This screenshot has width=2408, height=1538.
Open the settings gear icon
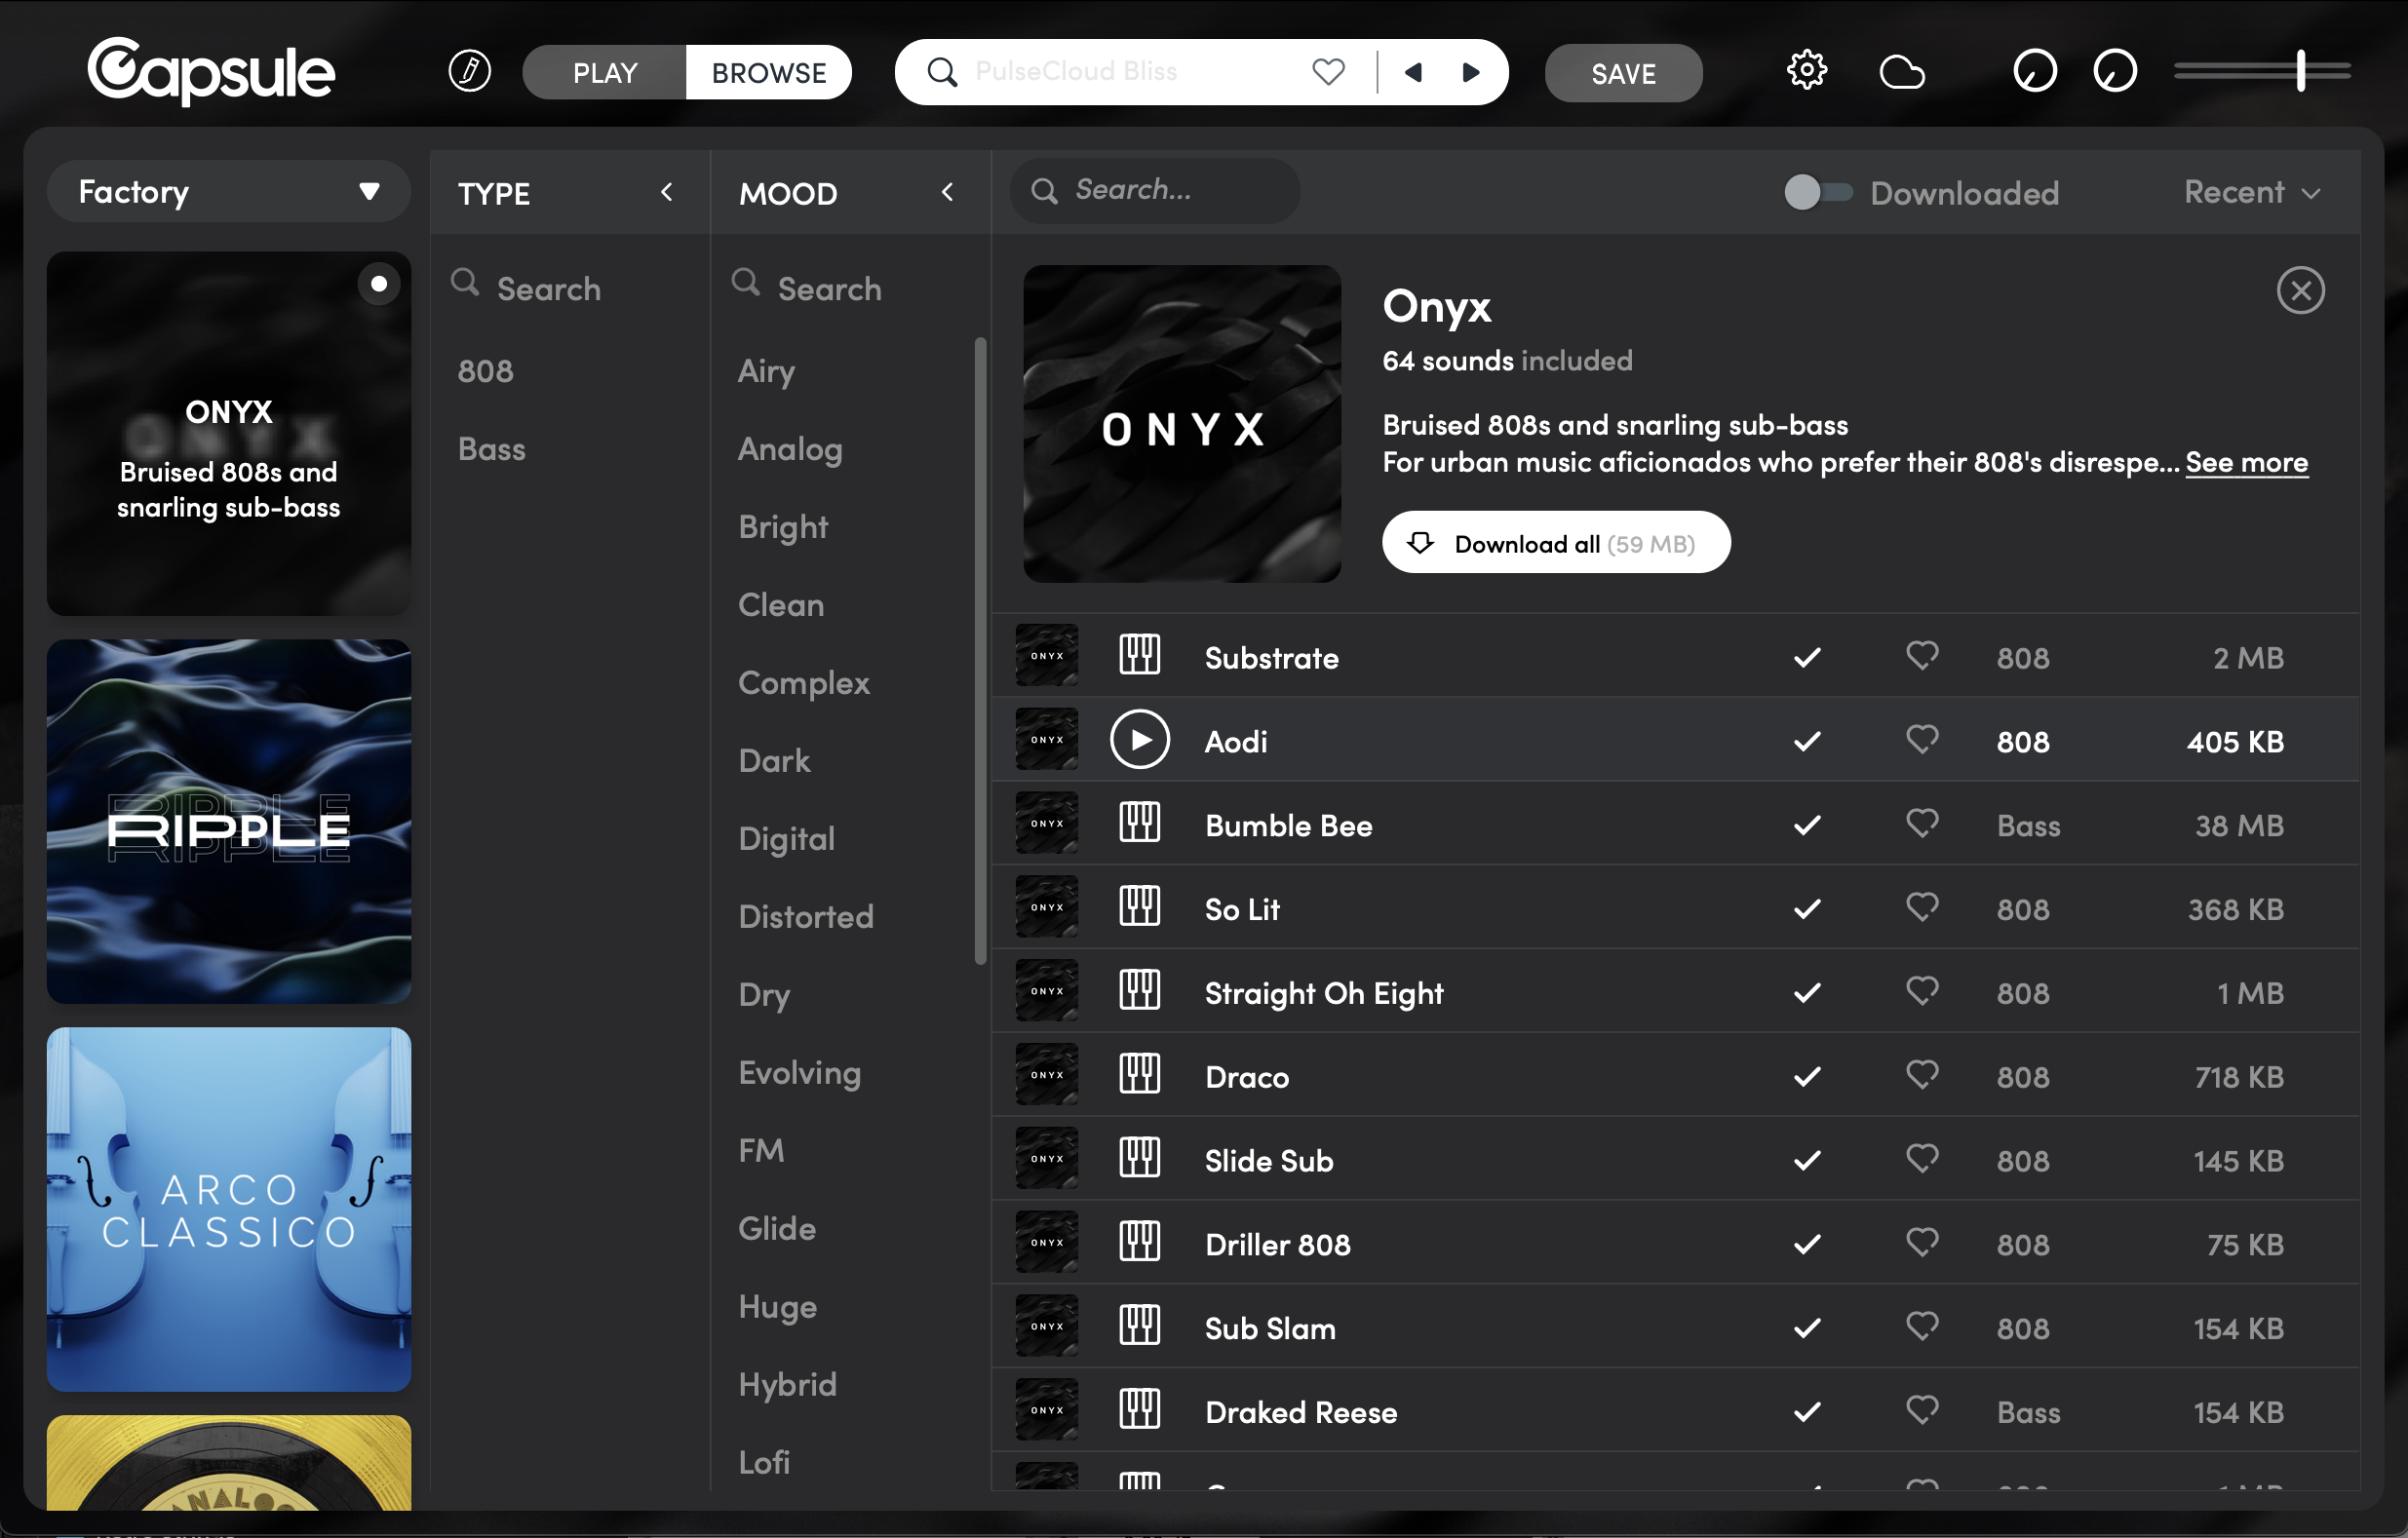pos(1806,72)
